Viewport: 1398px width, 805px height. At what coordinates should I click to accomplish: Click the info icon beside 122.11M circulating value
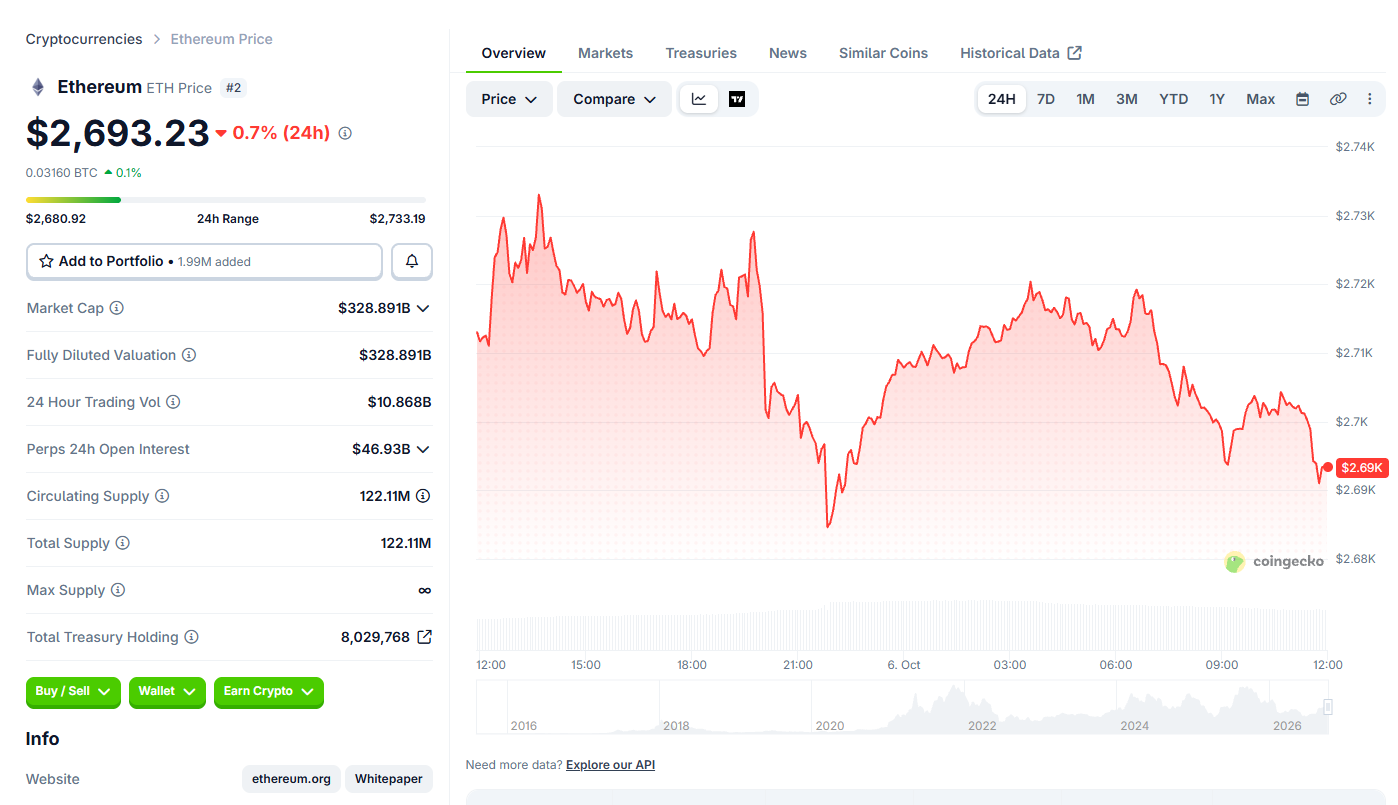[x=423, y=496]
